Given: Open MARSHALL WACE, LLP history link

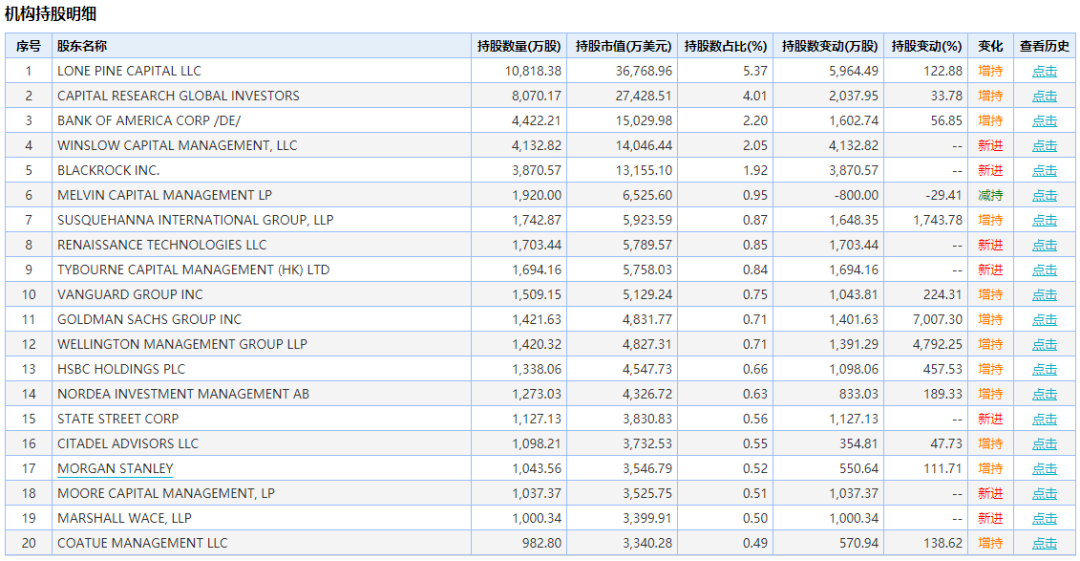Looking at the screenshot, I should point(1044,518).
